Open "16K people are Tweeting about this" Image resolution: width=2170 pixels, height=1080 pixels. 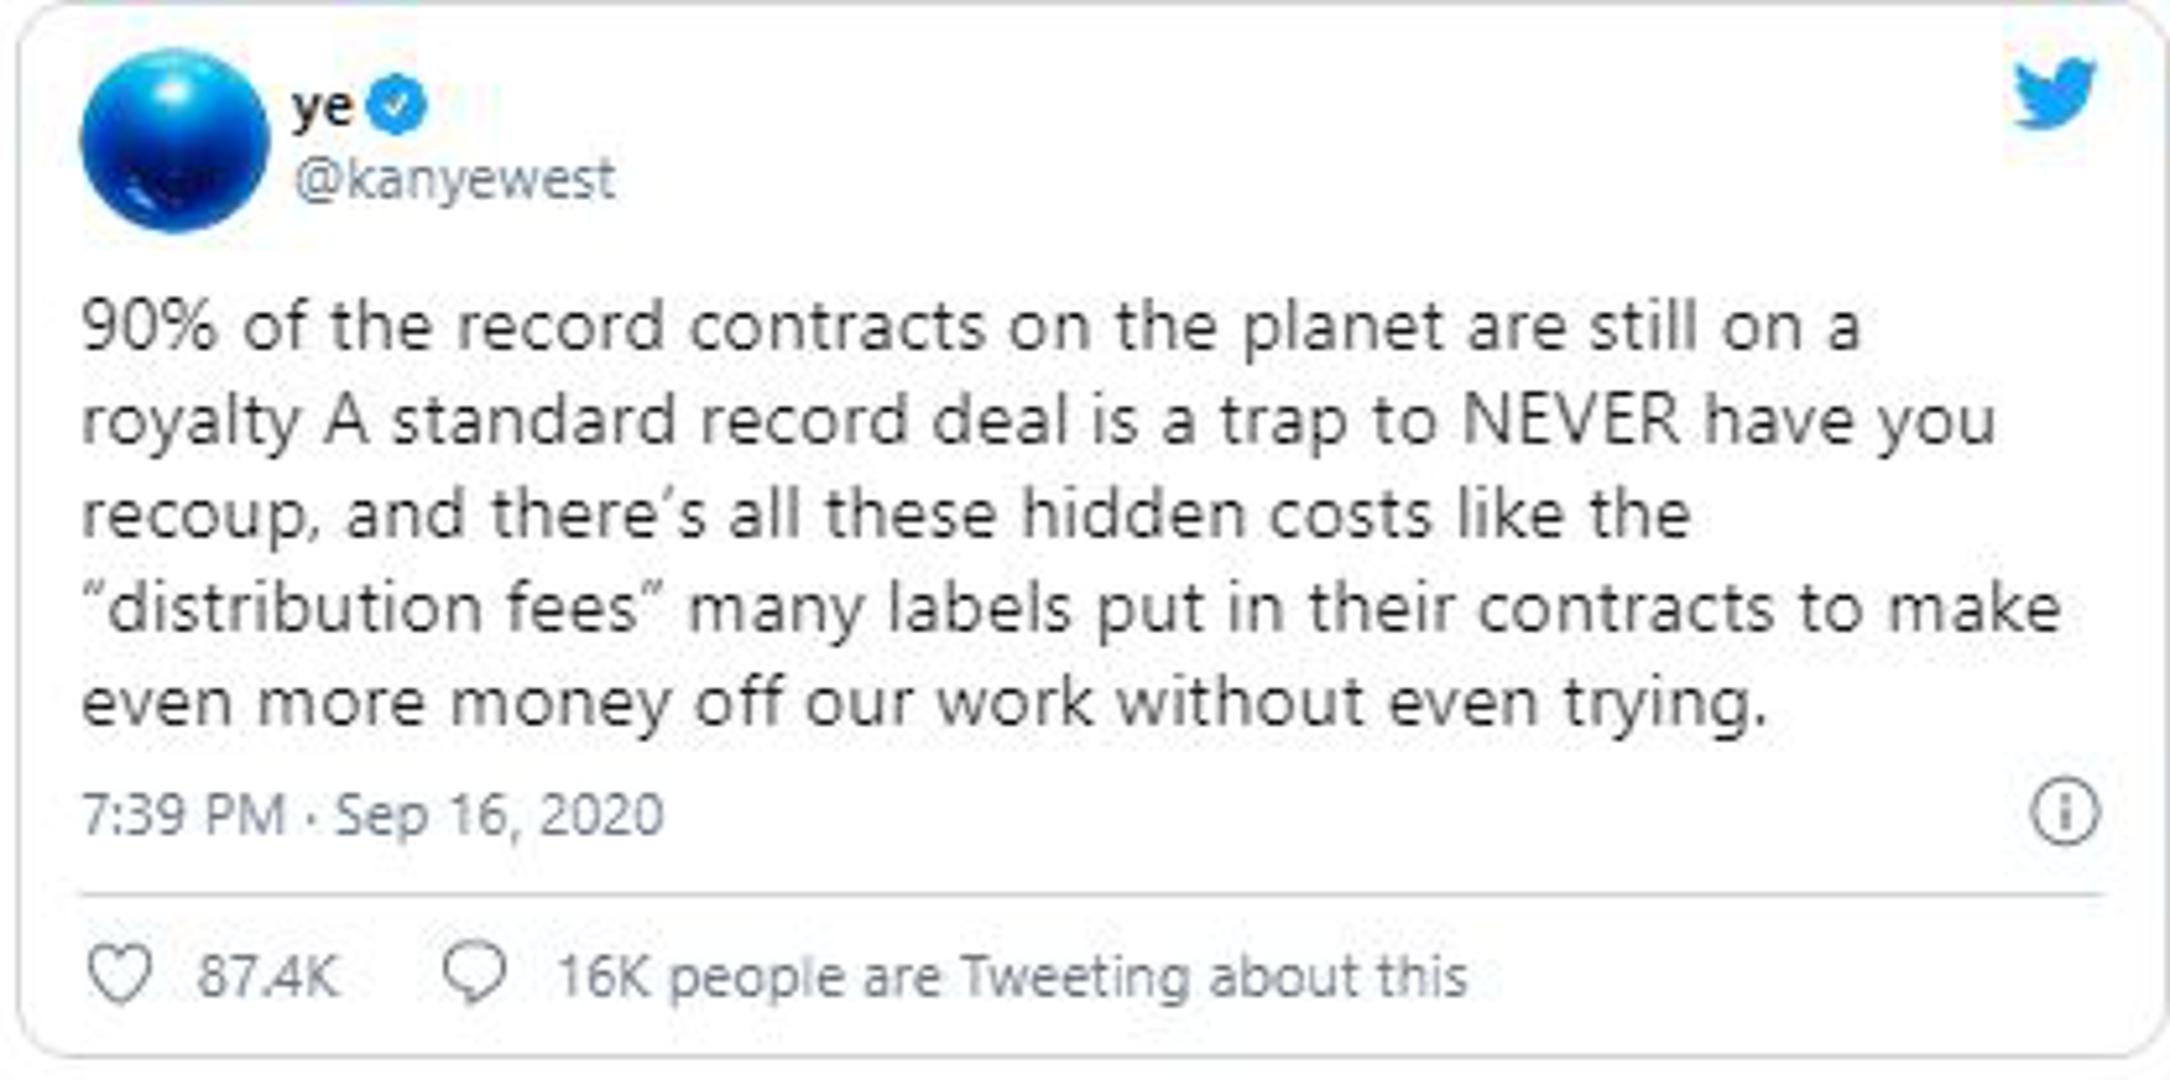point(1012,976)
